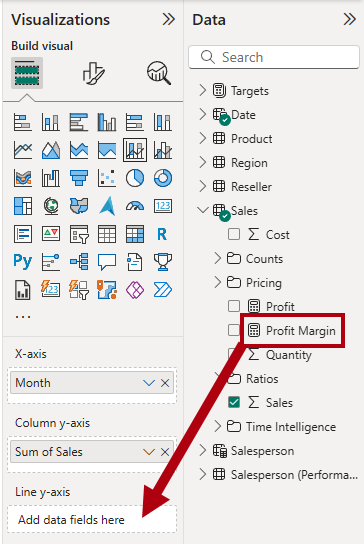Select the card visual icon
This screenshot has height=544, width=364.
point(163,206)
